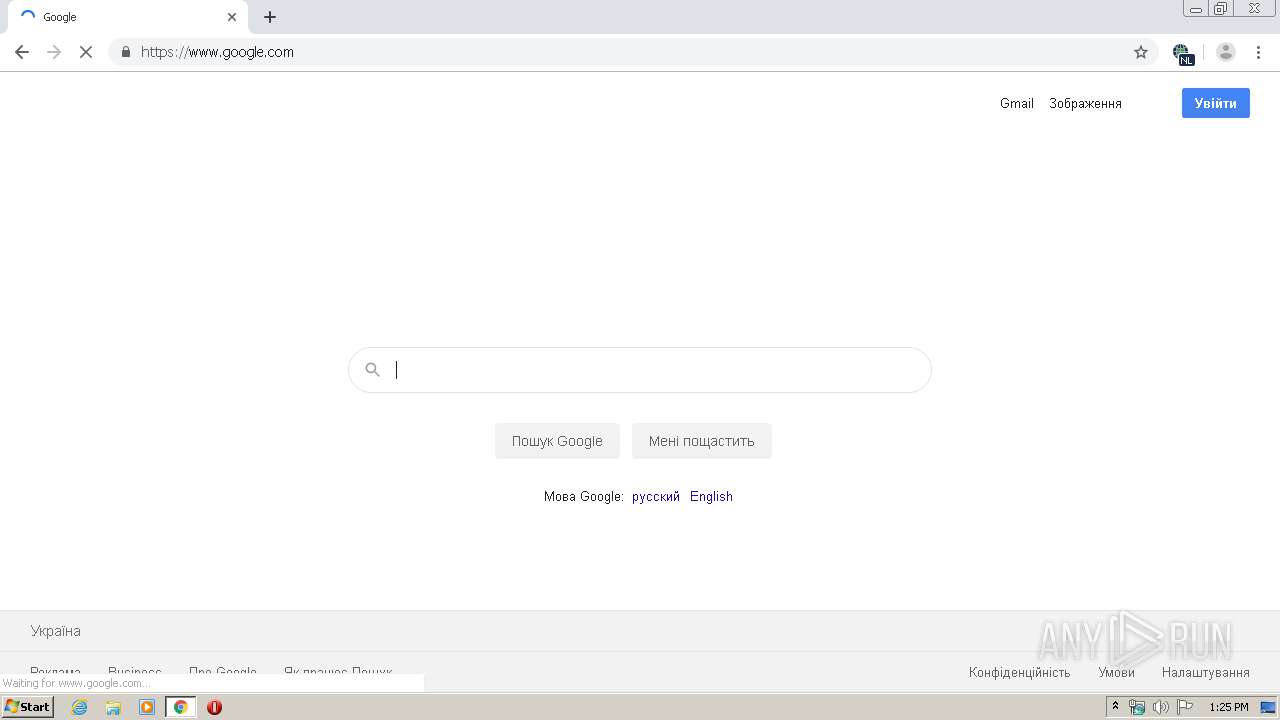Viewport: 1280px width, 720px height.
Task: Bookmark this page with the star icon
Action: 1141,52
